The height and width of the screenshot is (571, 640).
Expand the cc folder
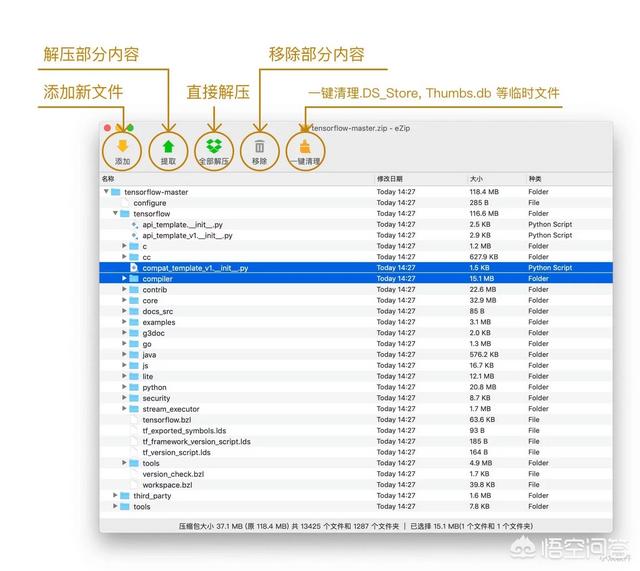[124, 257]
